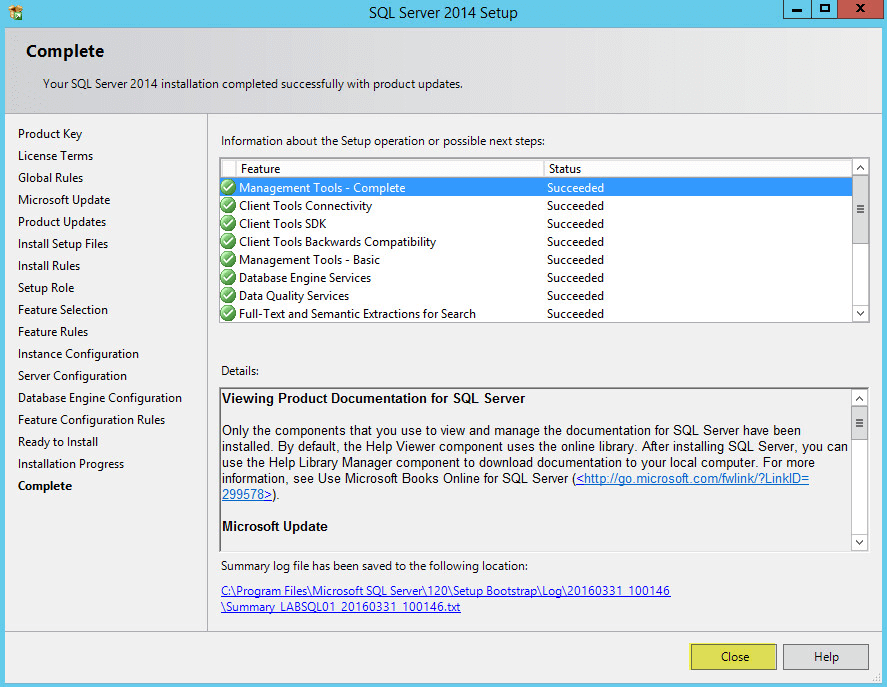Click green check icon for Management Tools - Basic
The image size is (887, 687).
tap(228, 260)
